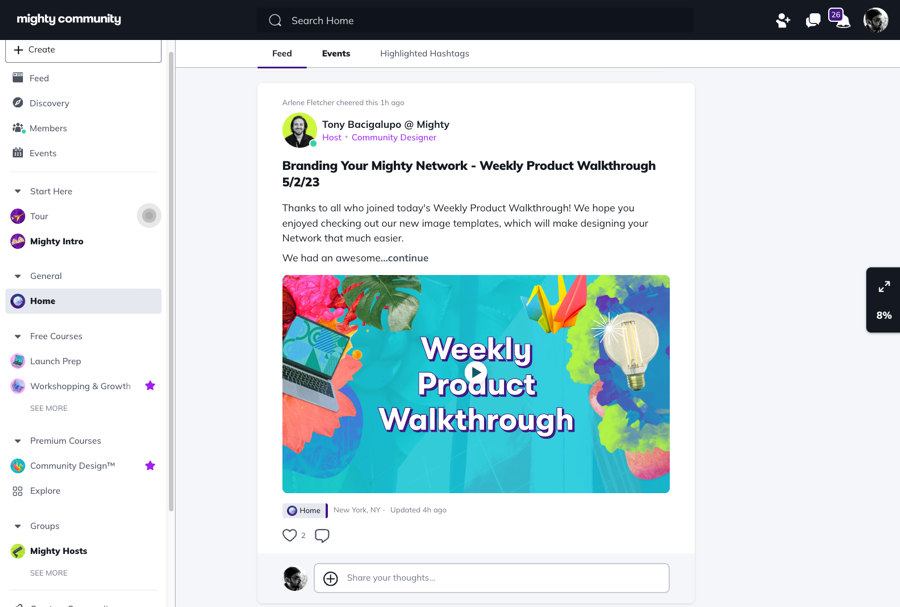Click the plus icon in Share your thoughts

pyautogui.click(x=331, y=578)
